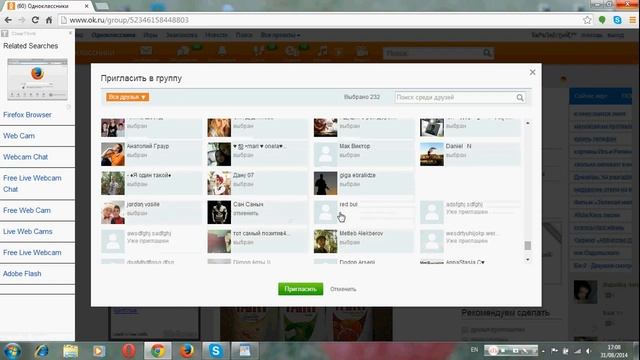Open Adobe Flash related search link
This screenshot has width=640, height=360.
[x=22, y=273]
